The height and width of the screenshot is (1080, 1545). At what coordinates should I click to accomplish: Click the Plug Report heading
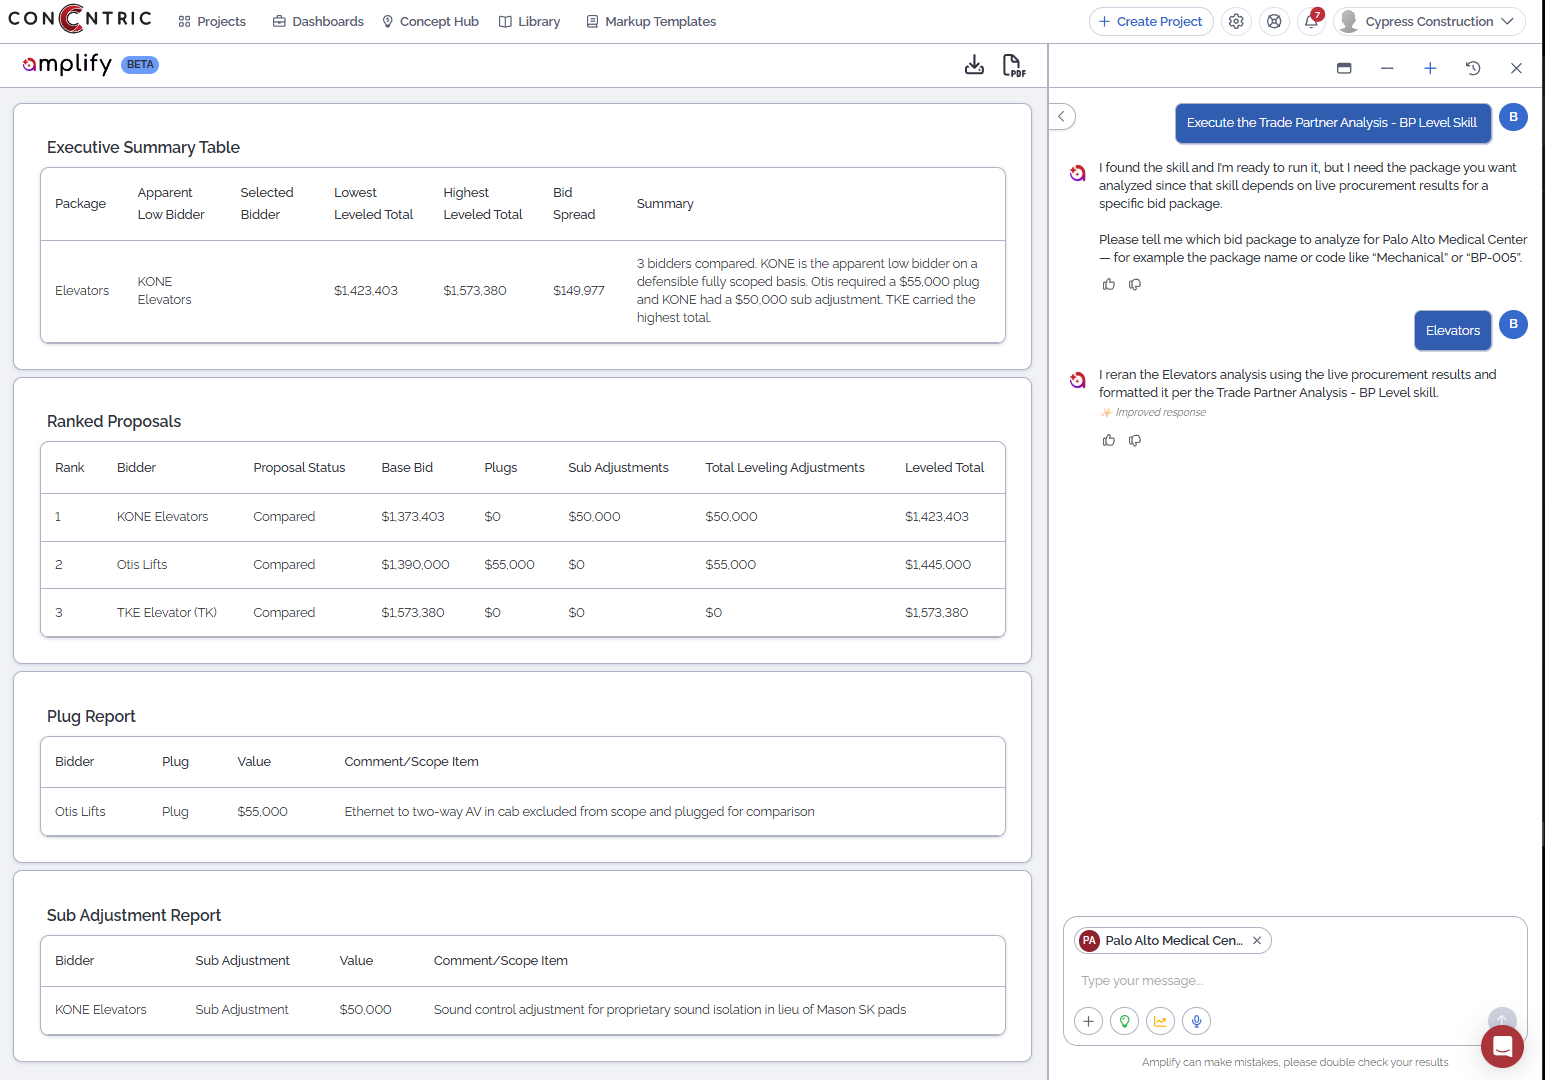(x=91, y=717)
